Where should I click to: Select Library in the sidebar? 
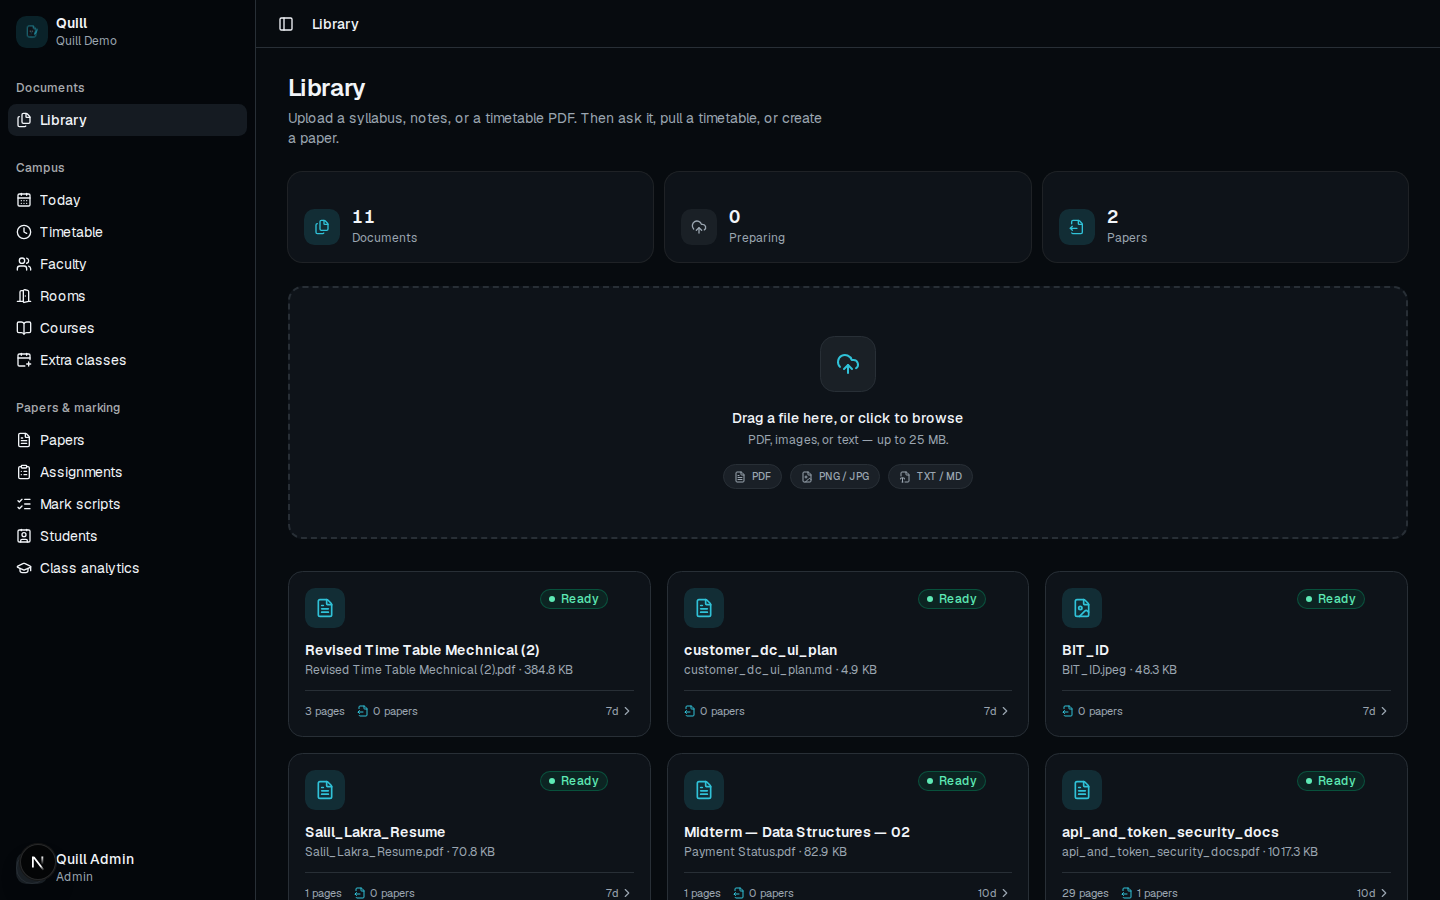[127, 120]
